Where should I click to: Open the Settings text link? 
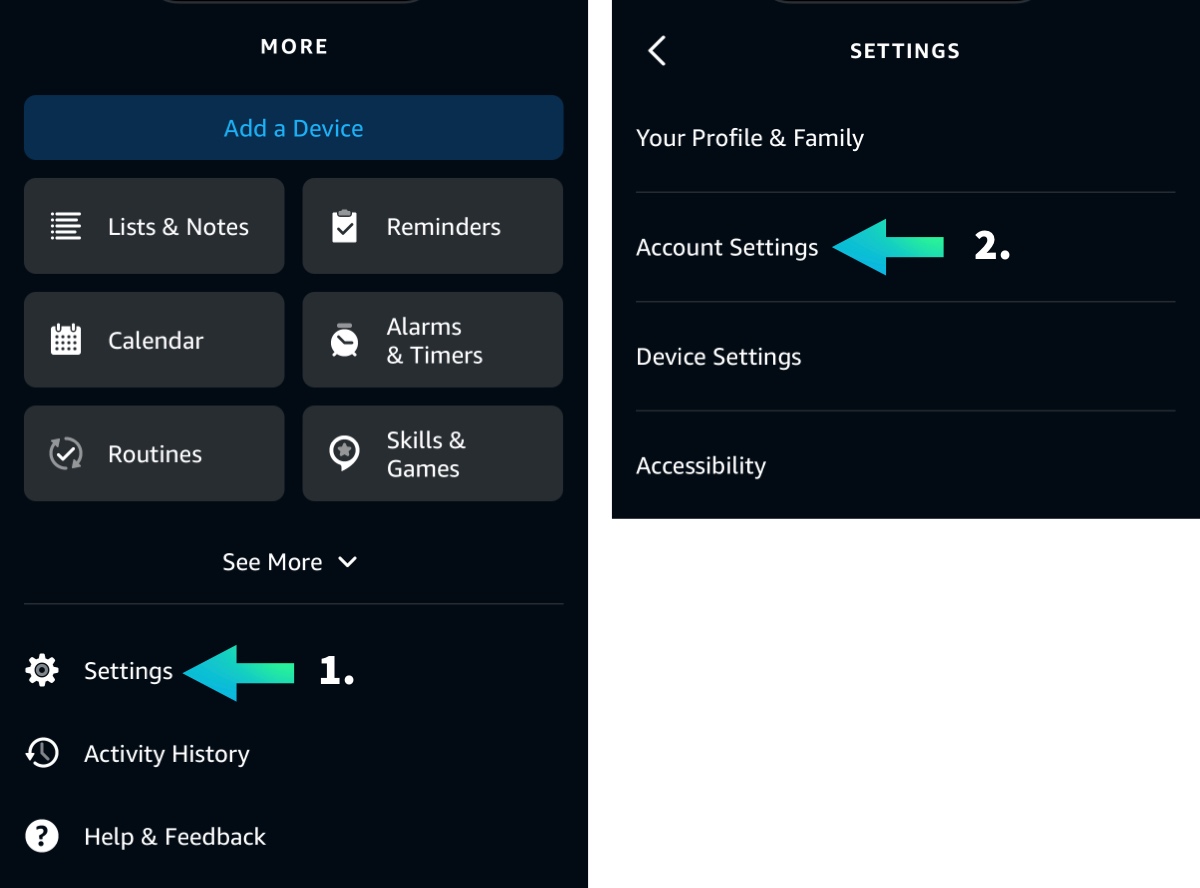[x=128, y=671]
